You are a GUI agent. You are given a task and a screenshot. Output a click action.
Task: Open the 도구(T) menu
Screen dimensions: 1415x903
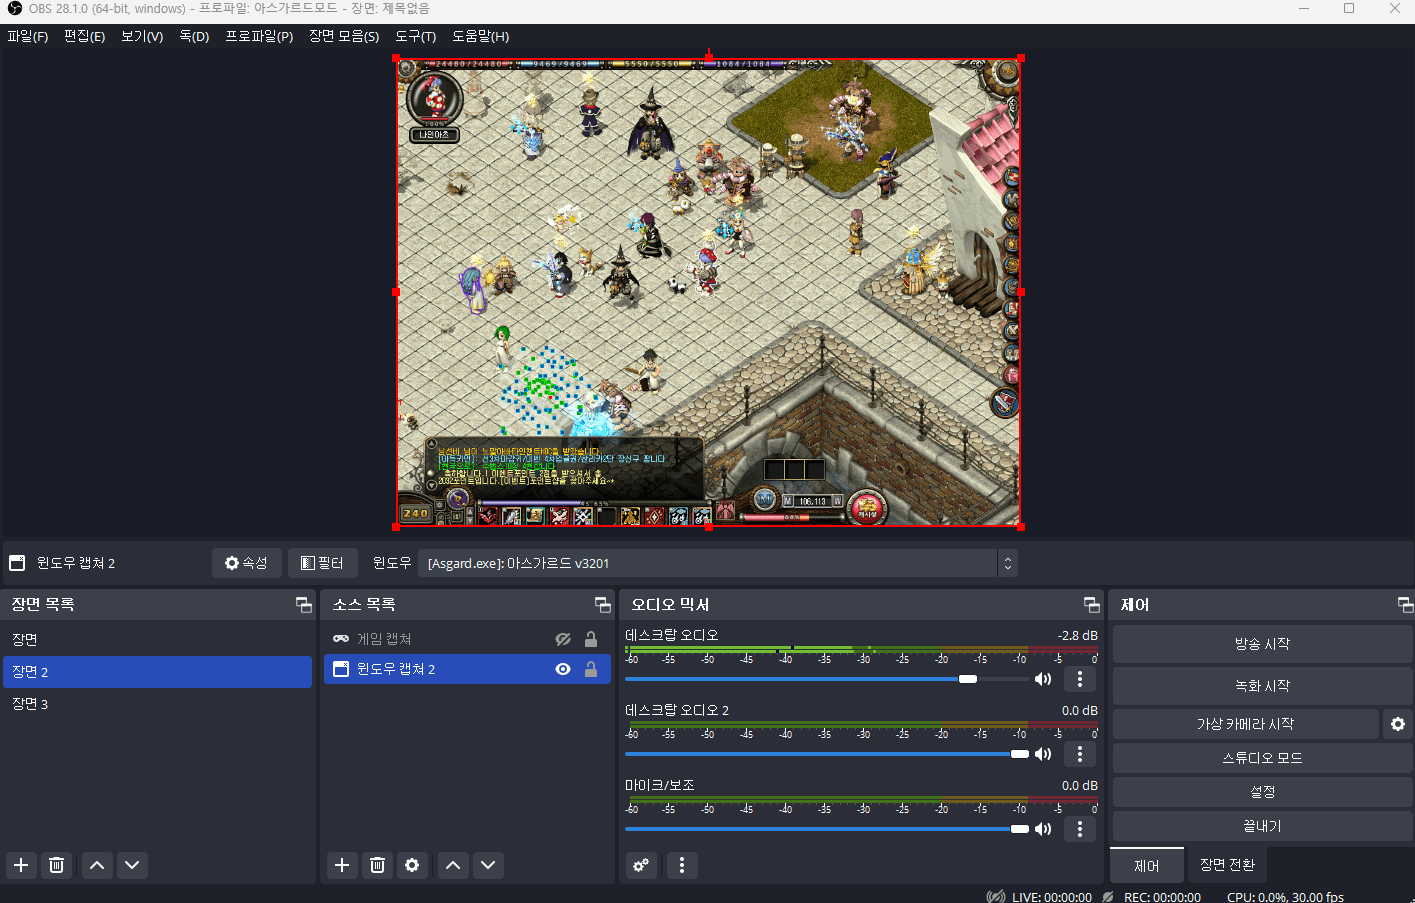(x=415, y=36)
